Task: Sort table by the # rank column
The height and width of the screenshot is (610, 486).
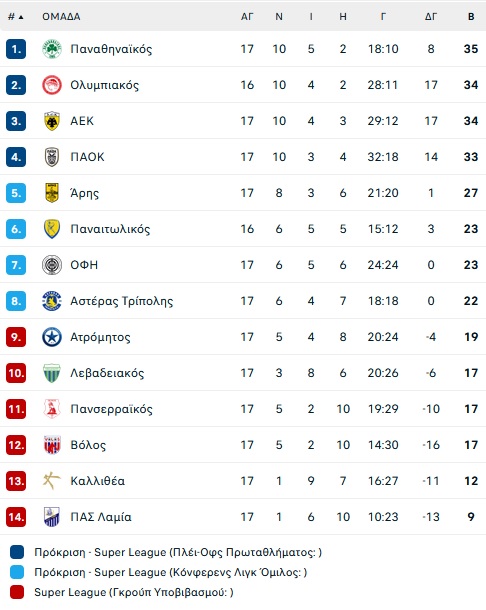Action: [16, 17]
